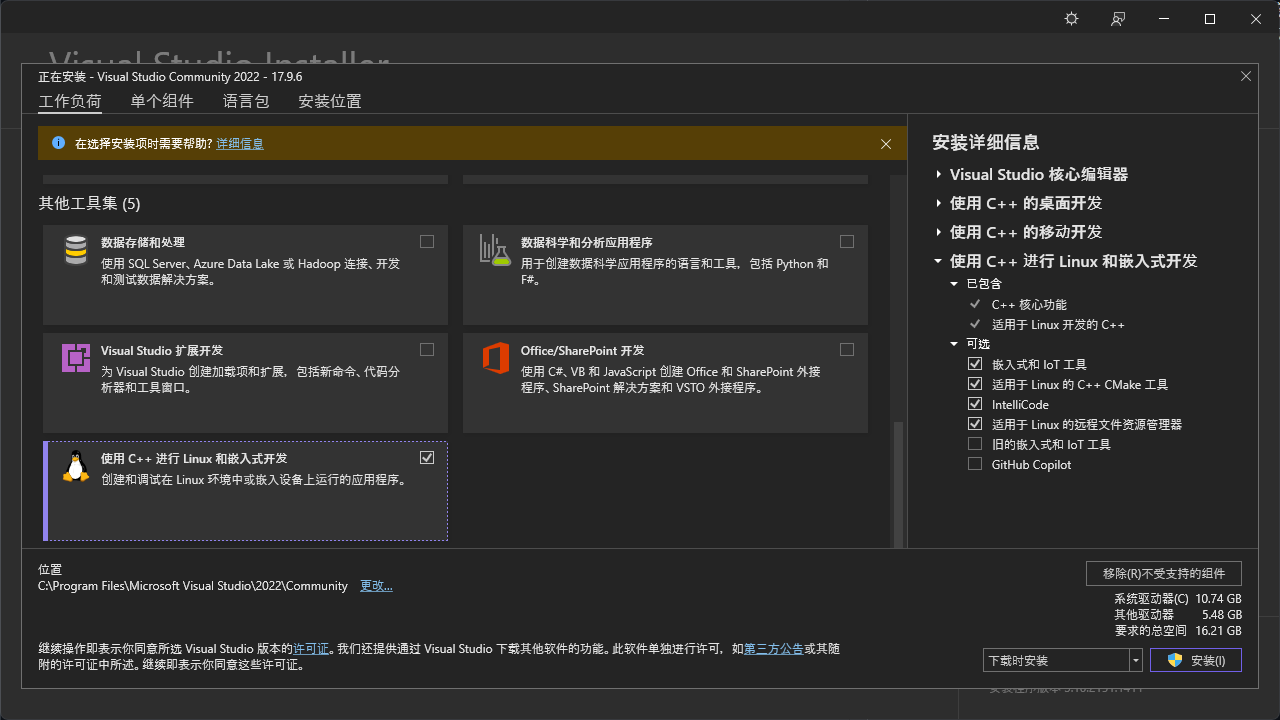Uncheck the Linux 和嵌入式开发 workload checkbox

pyautogui.click(x=427, y=458)
